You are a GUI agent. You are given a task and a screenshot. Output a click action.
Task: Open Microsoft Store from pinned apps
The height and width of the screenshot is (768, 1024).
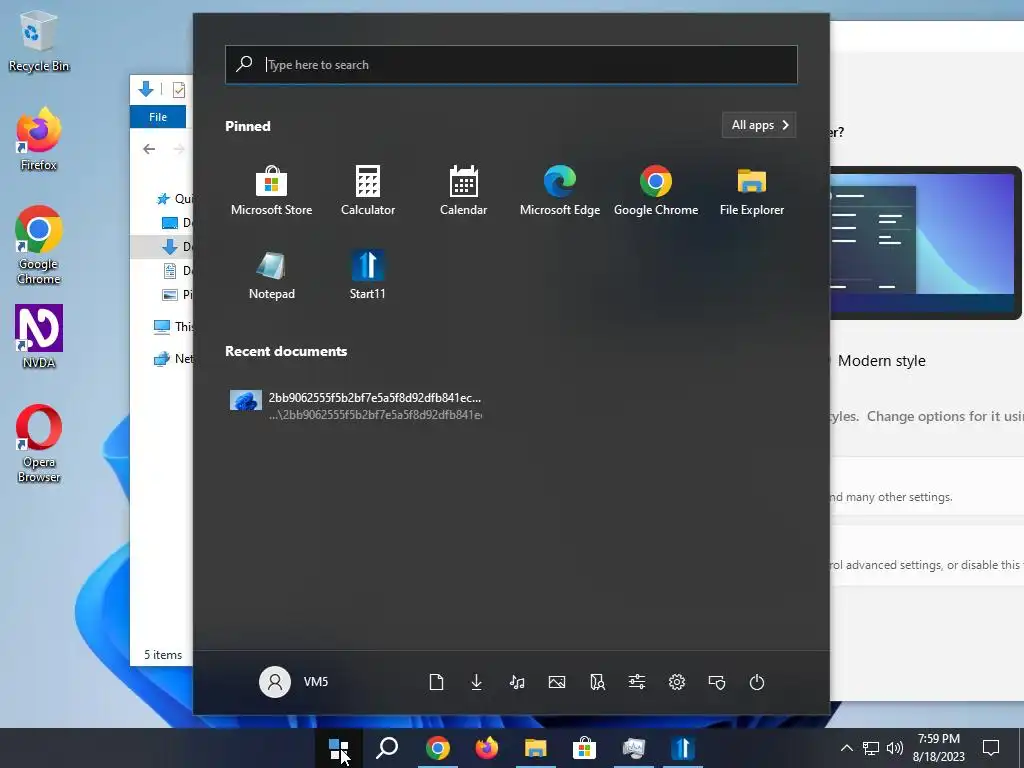click(271, 190)
